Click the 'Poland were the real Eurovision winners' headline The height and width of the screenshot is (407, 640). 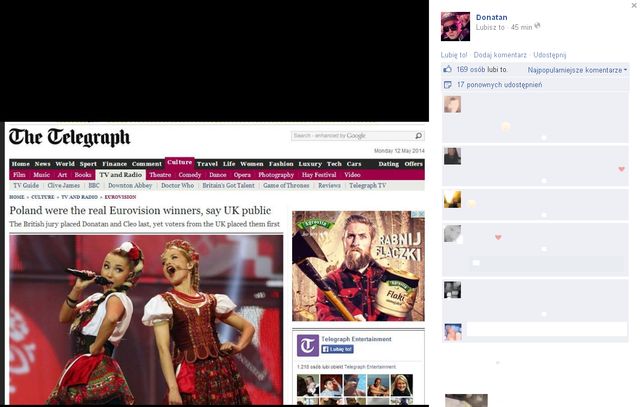140,211
